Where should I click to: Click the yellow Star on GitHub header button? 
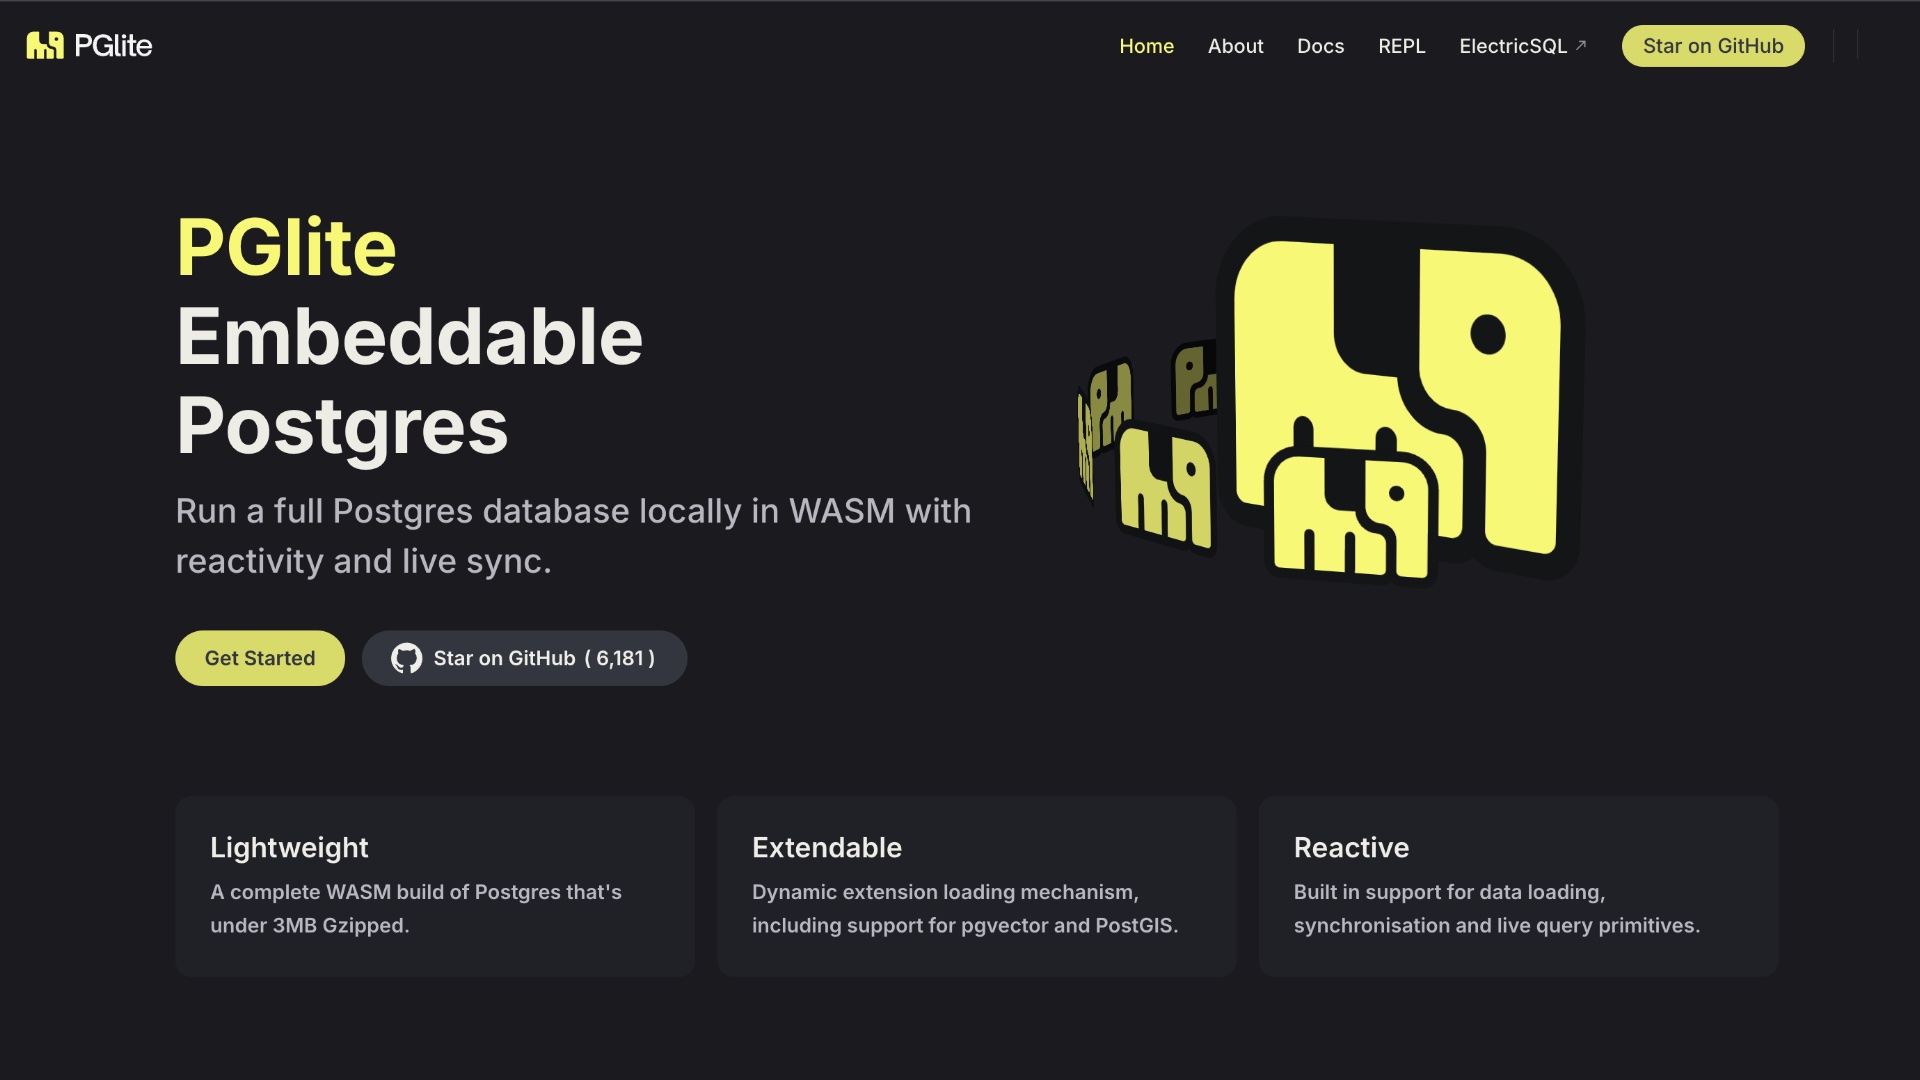pos(1713,46)
